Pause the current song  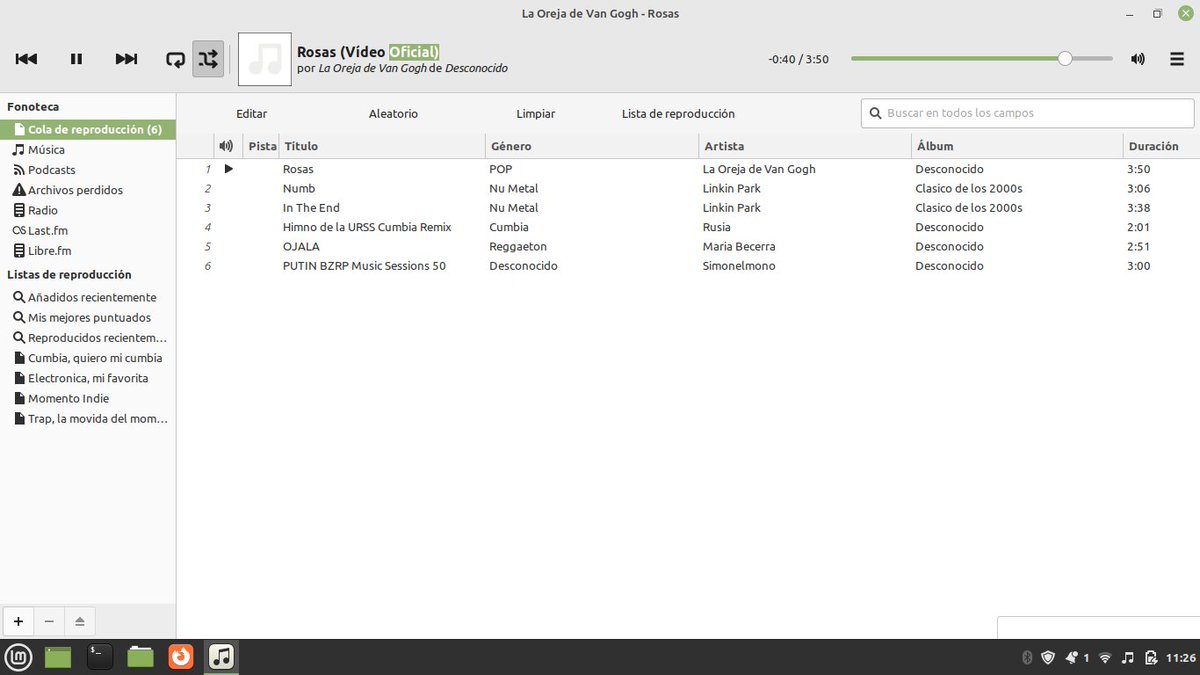(76, 59)
